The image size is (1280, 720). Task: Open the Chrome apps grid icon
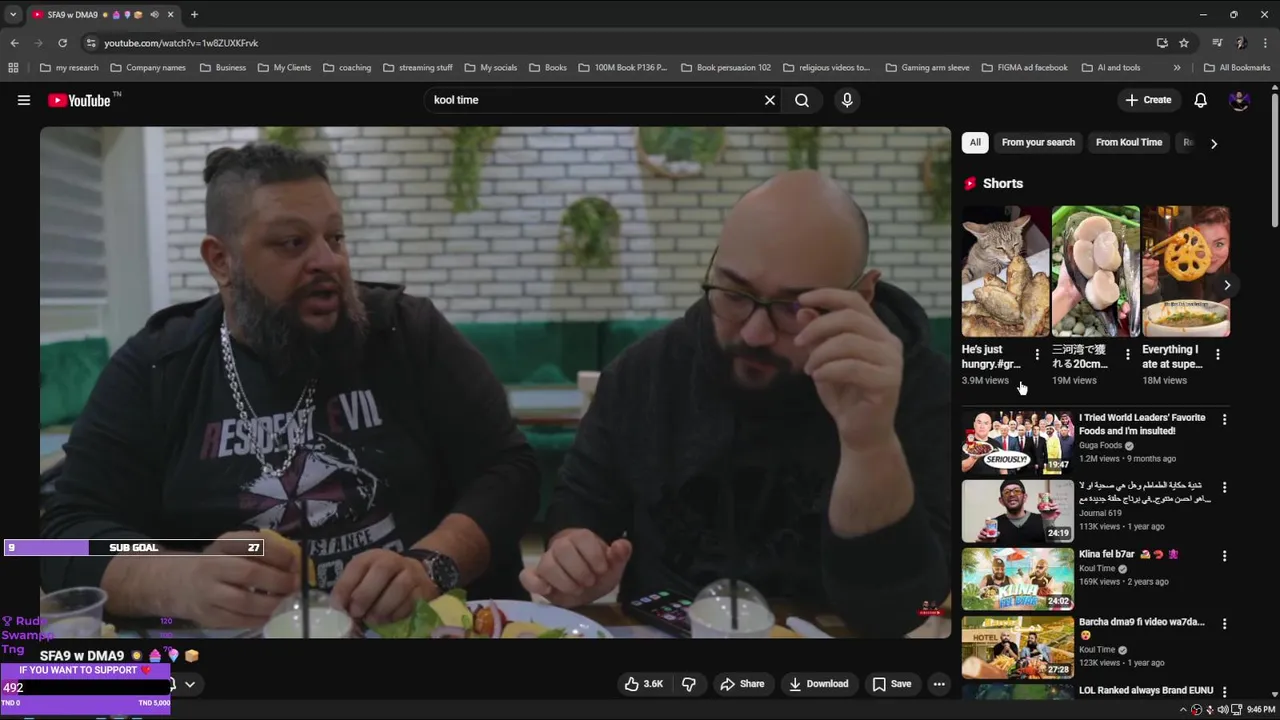(13, 68)
